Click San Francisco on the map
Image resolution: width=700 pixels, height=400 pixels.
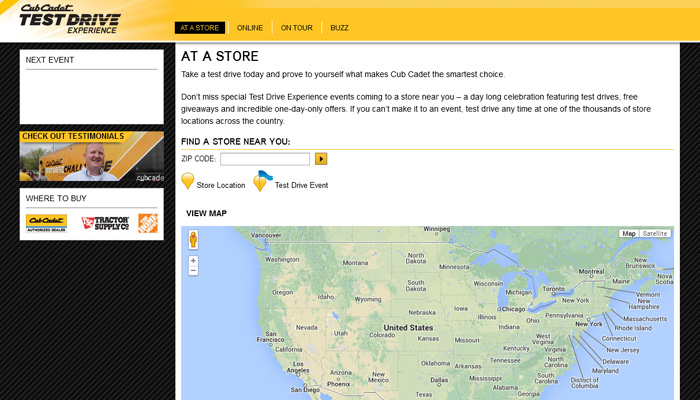coord(271,337)
